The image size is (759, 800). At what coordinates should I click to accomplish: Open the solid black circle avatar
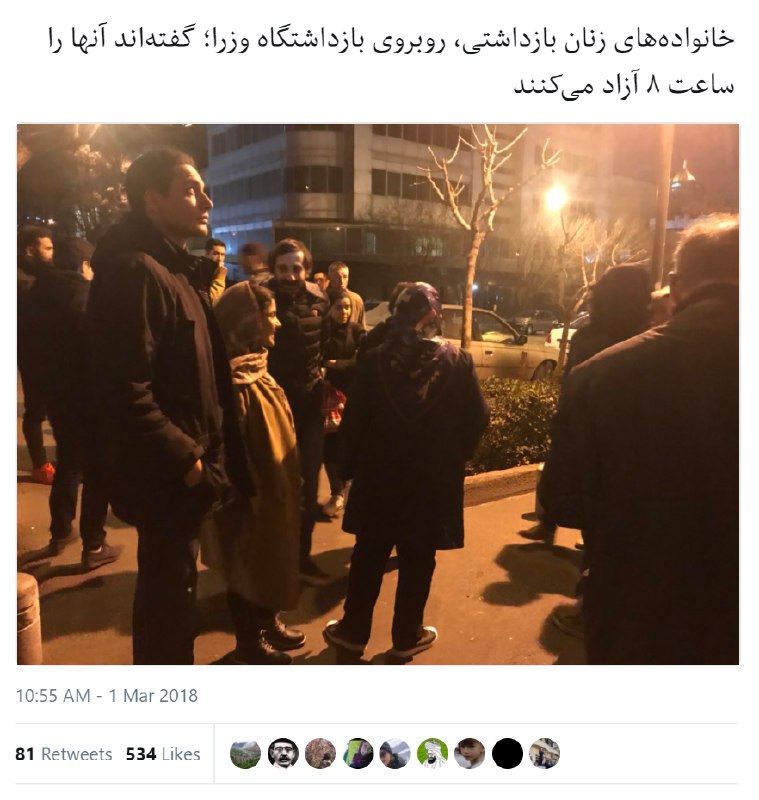click(x=508, y=754)
